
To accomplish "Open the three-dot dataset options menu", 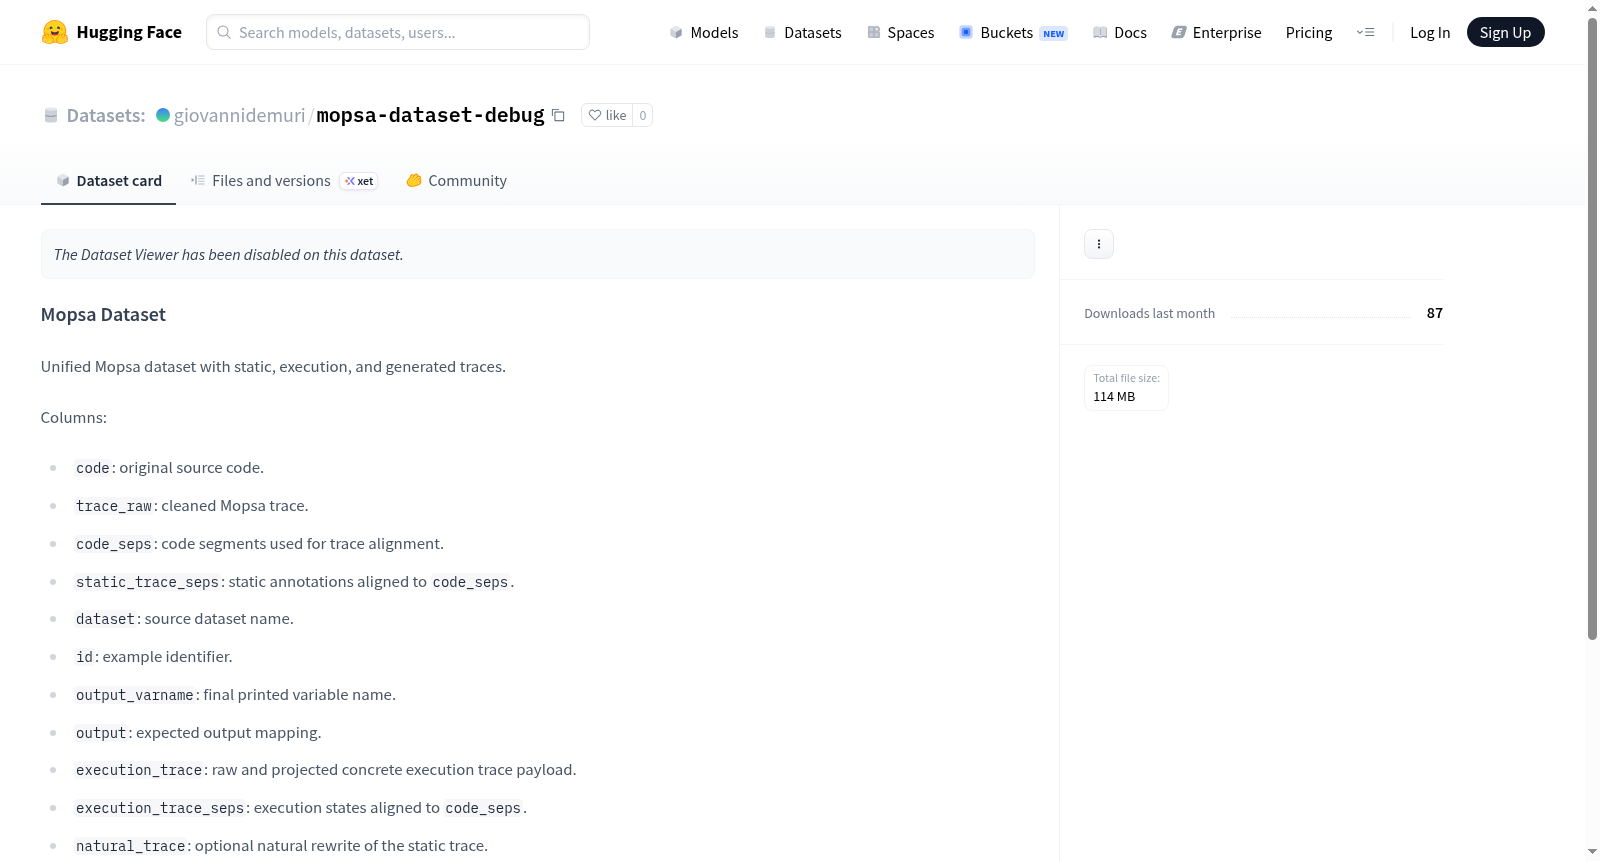I will click(1099, 244).
